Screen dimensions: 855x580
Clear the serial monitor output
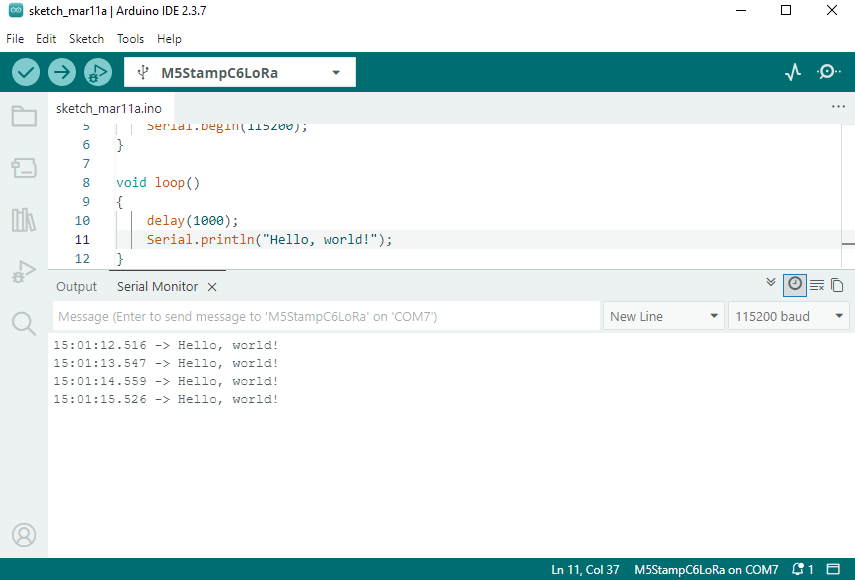pos(817,285)
